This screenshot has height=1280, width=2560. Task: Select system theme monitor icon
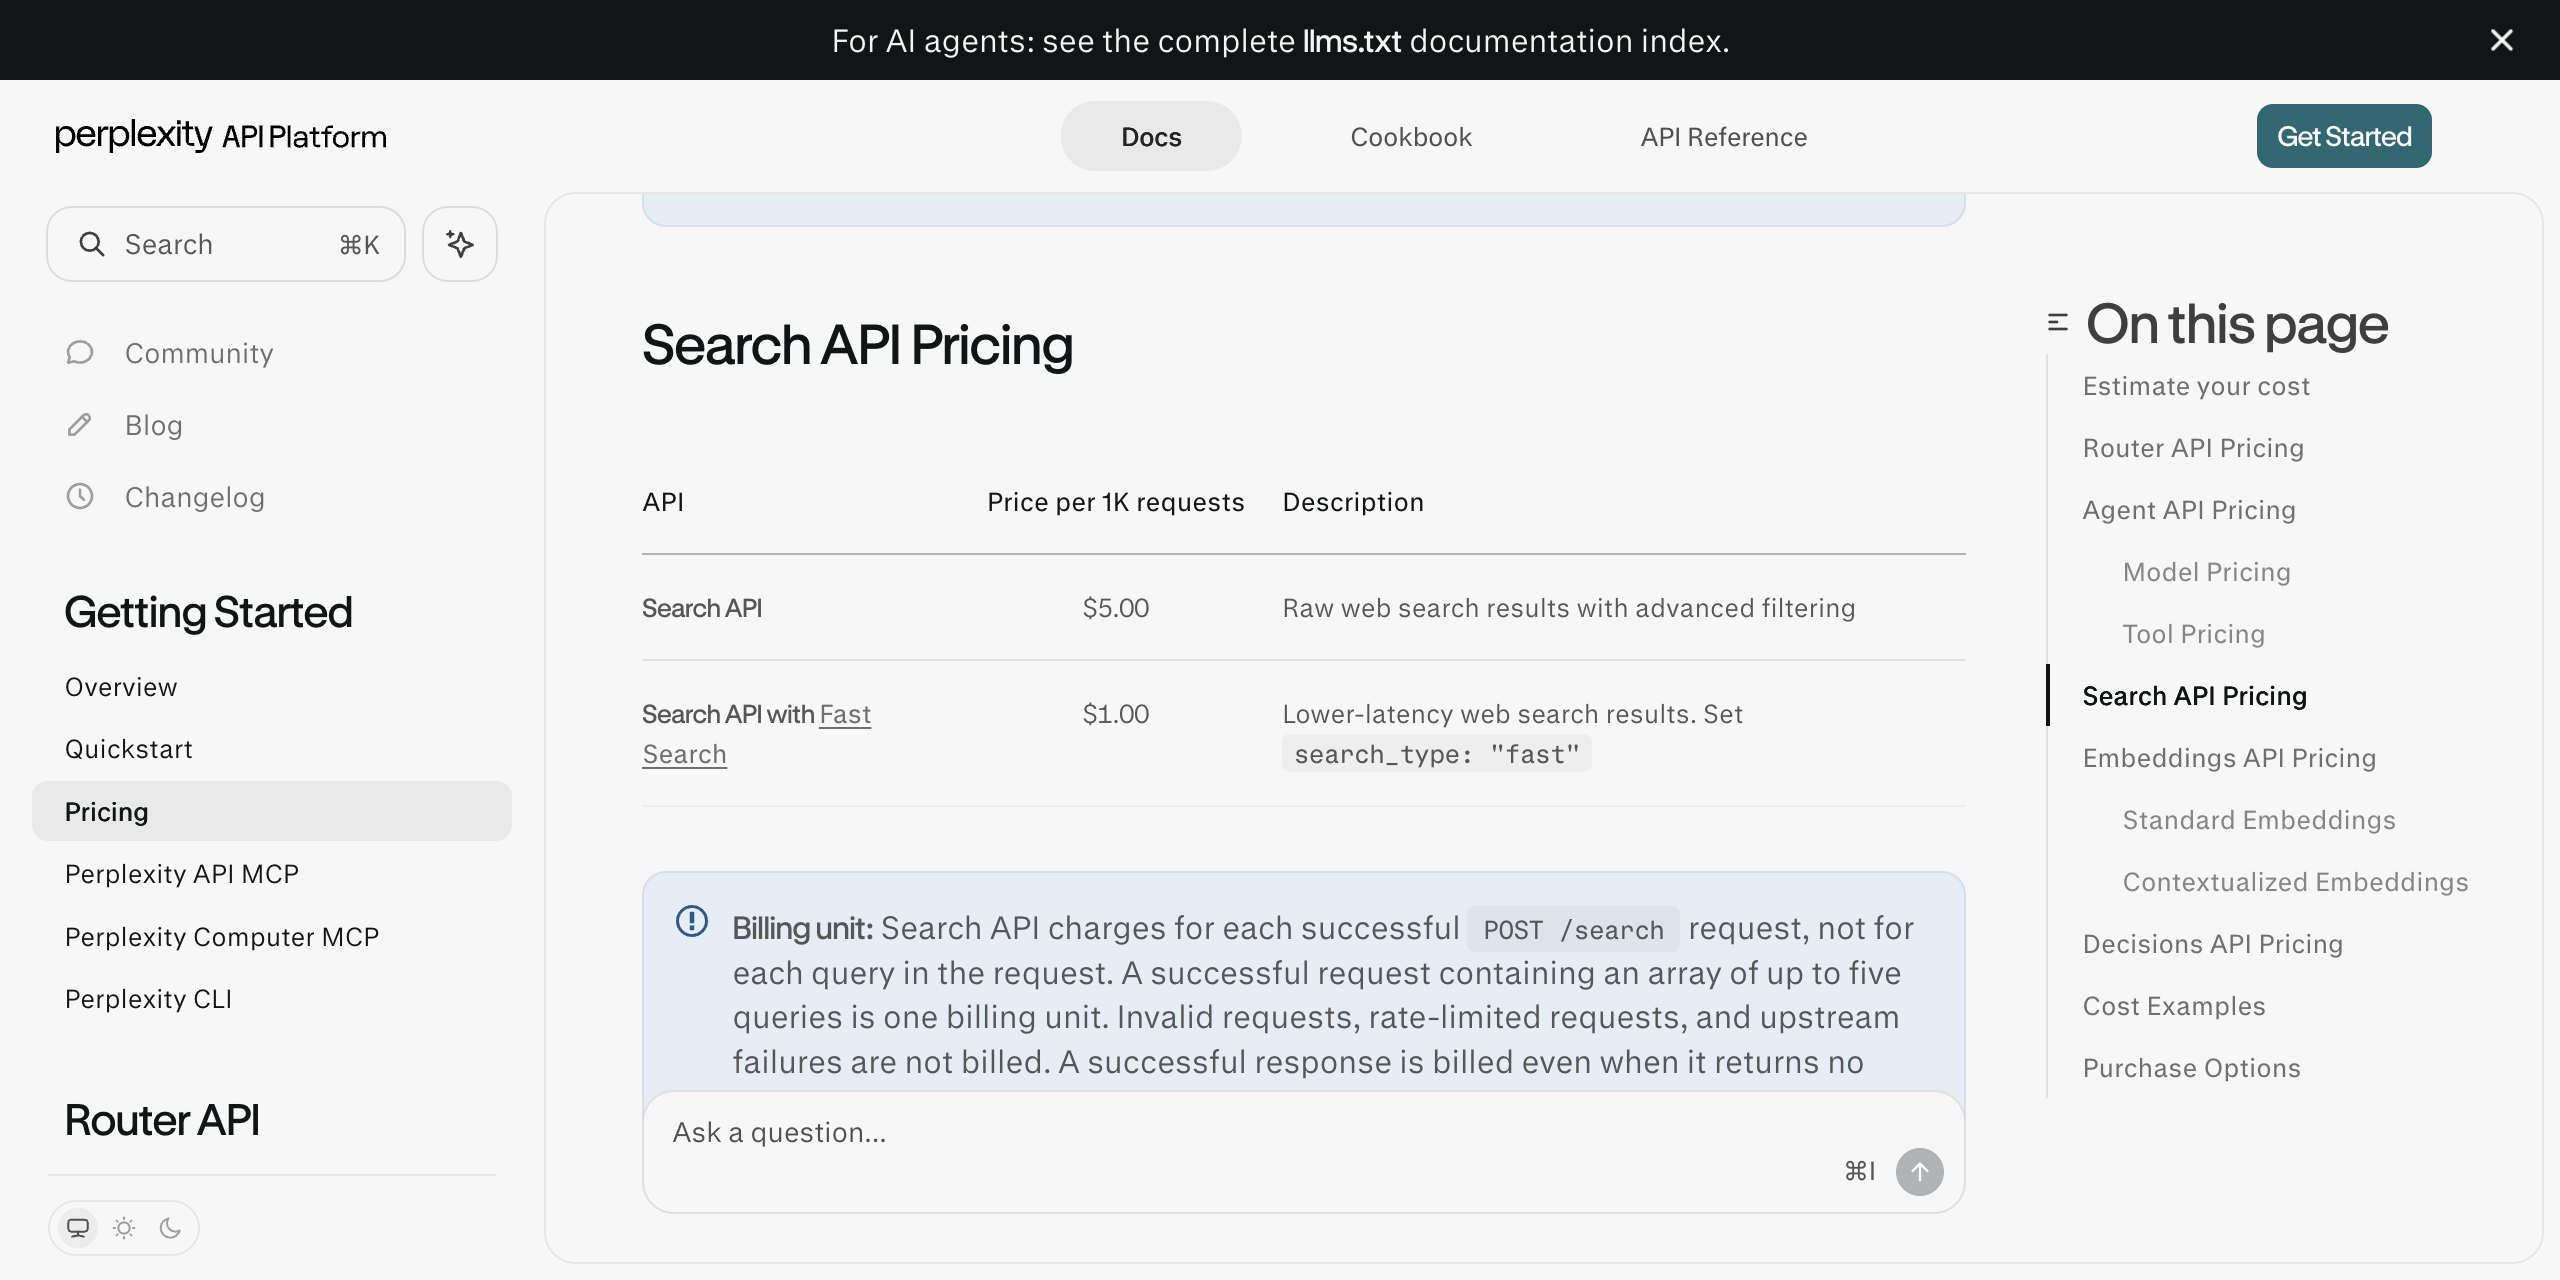coord(78,1228)
